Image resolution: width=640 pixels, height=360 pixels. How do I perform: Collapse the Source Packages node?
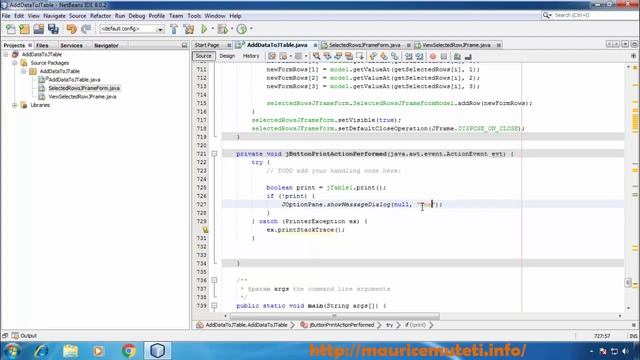(x=15, y=63)
